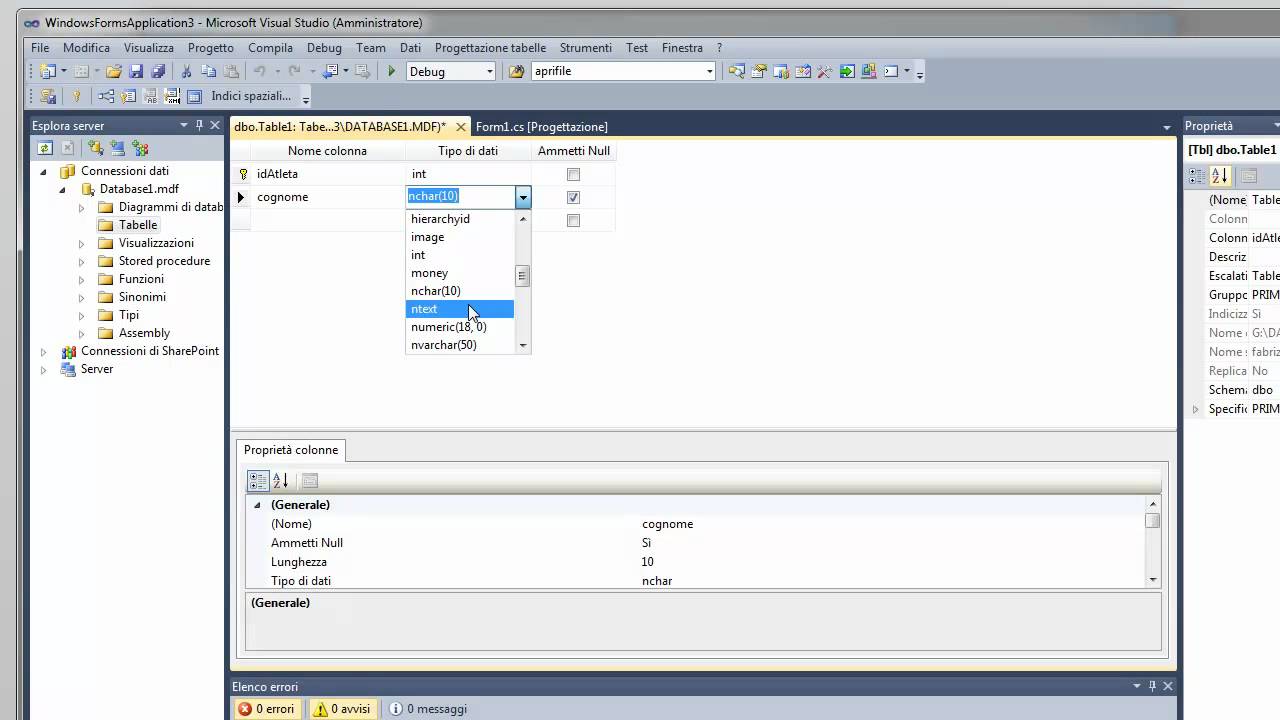Open the Solution Explorer toolbar icon
This screenshot has height=720, width=1280.
[736, 71]
